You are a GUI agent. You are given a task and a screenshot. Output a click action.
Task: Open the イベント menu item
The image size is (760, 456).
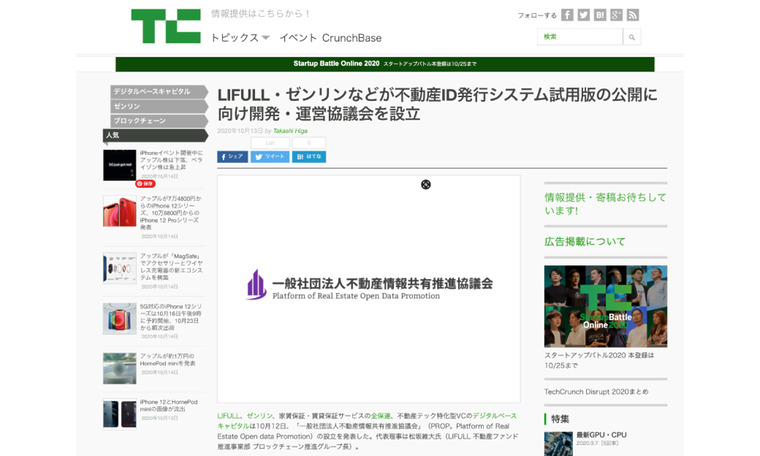(x=299, y=38)
